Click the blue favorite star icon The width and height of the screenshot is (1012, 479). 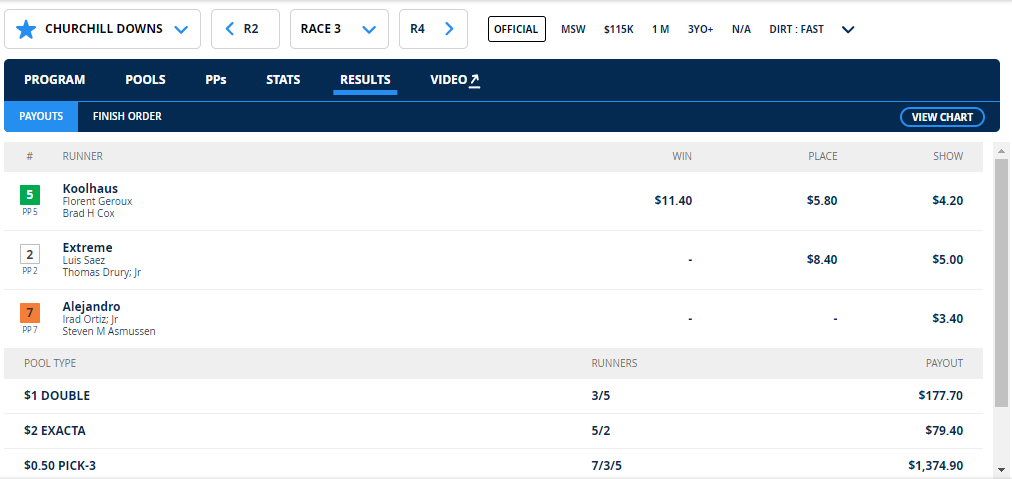point(26,29)
